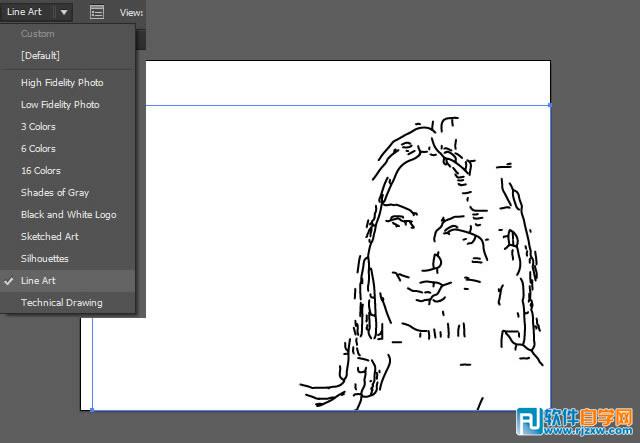Open the Image Trace panel icon
This screenshot has width=640, height=443.
[x=97, y=12]
